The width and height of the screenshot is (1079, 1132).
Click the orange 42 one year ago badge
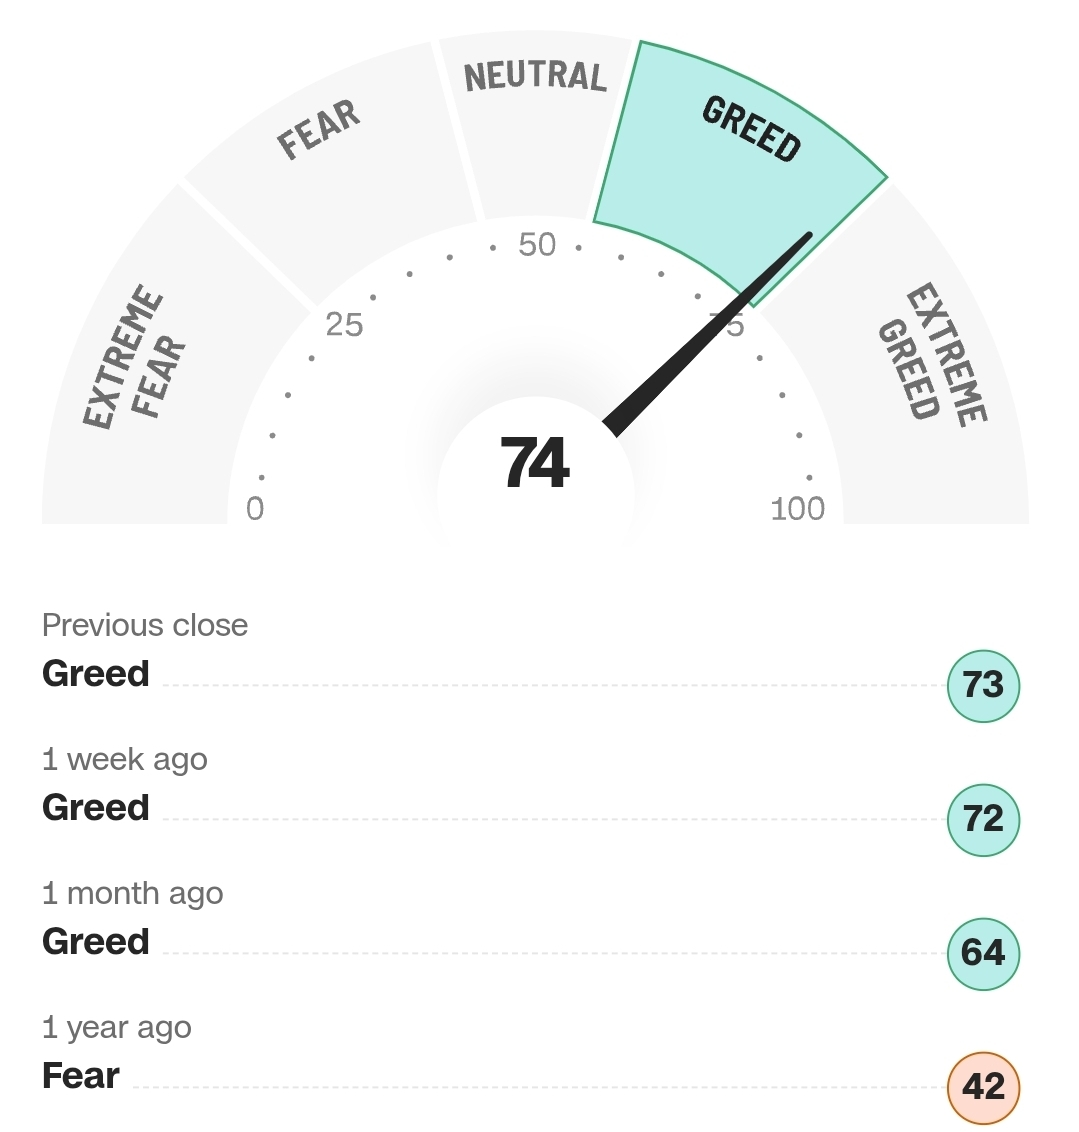coord(983,1087)
